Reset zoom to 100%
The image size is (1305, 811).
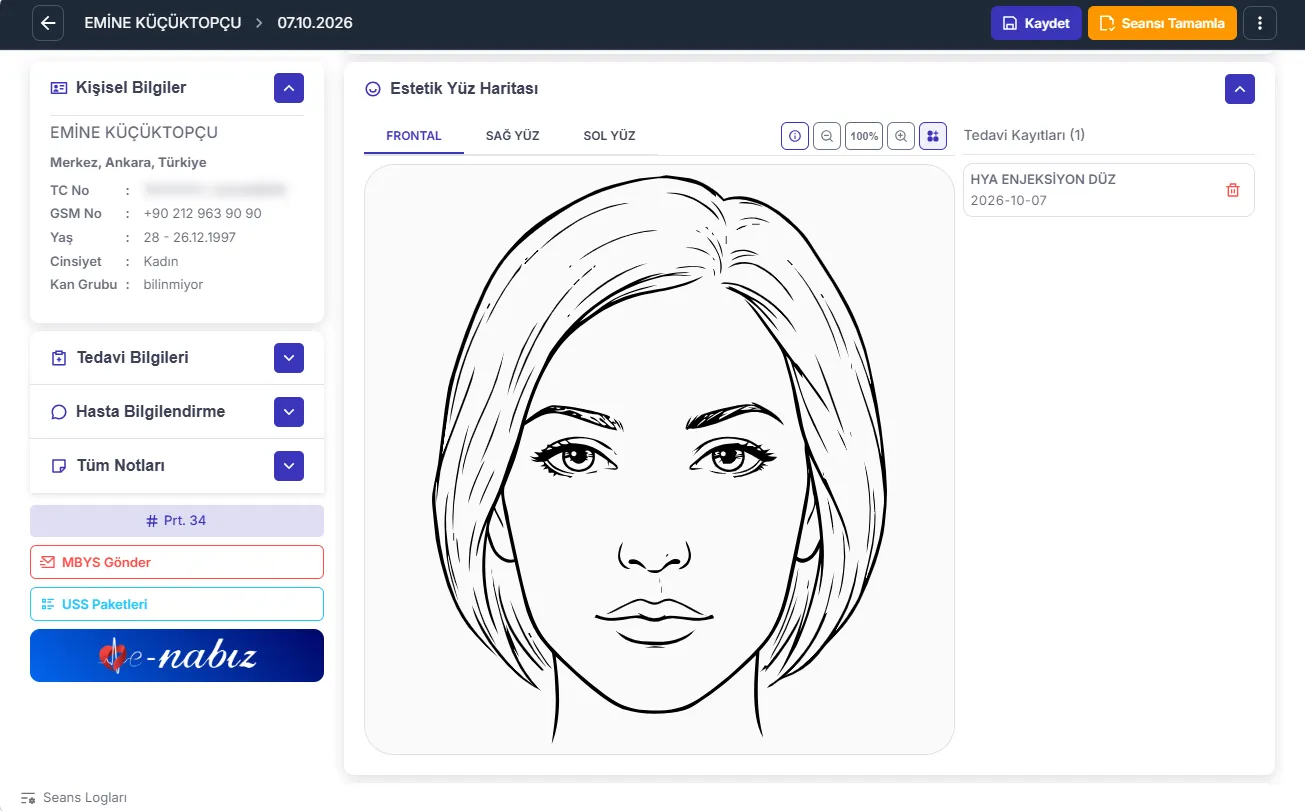tap(864, 136)
